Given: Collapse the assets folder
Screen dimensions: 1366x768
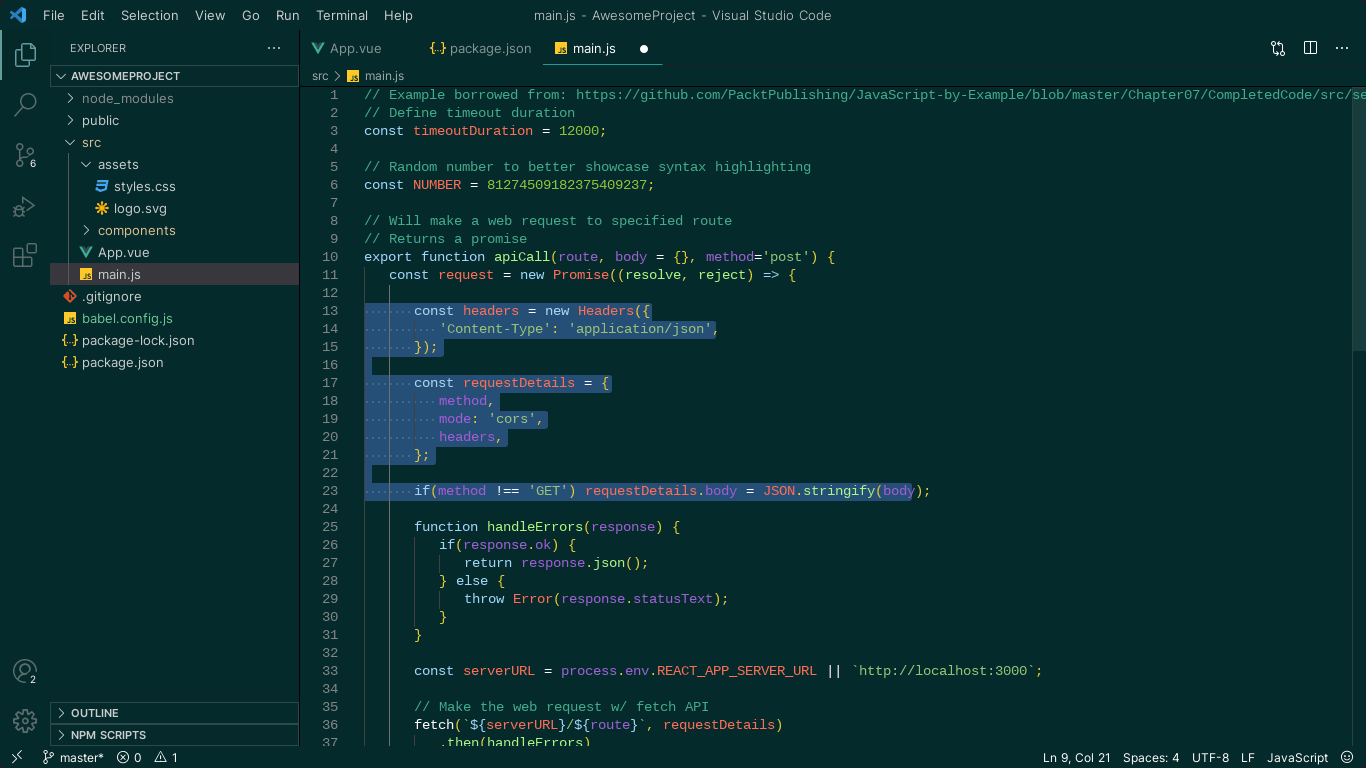Looking at the screenshot, I should [118, 164].
